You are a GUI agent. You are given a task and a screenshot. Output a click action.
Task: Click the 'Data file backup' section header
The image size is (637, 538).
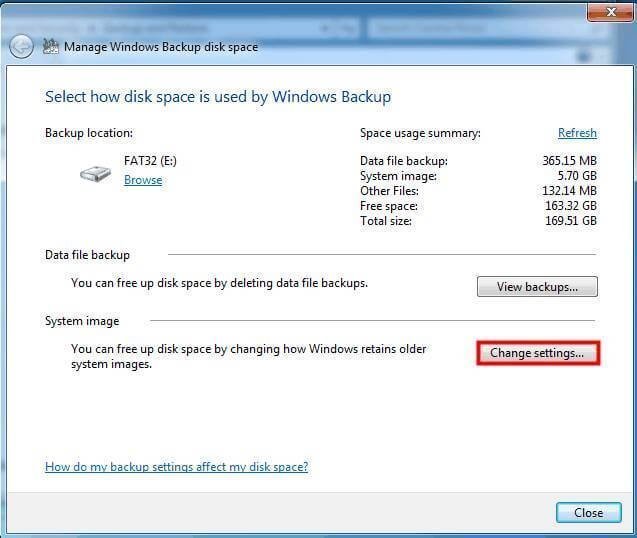point(87,255)
